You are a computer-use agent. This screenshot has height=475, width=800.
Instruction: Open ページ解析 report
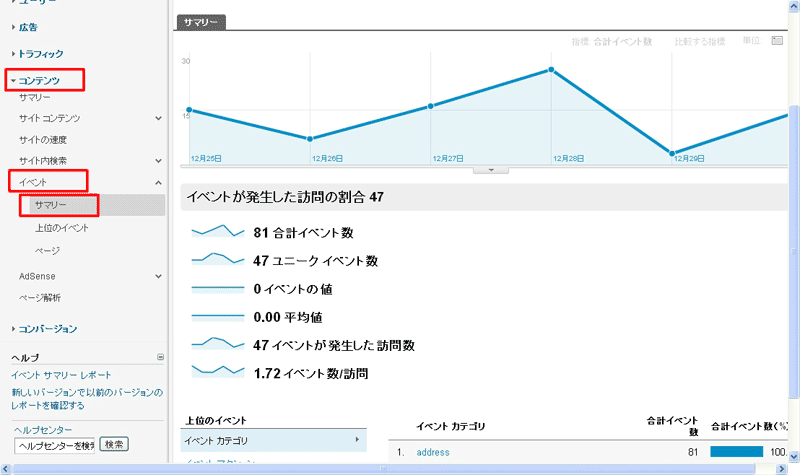(x=40, y=297)
